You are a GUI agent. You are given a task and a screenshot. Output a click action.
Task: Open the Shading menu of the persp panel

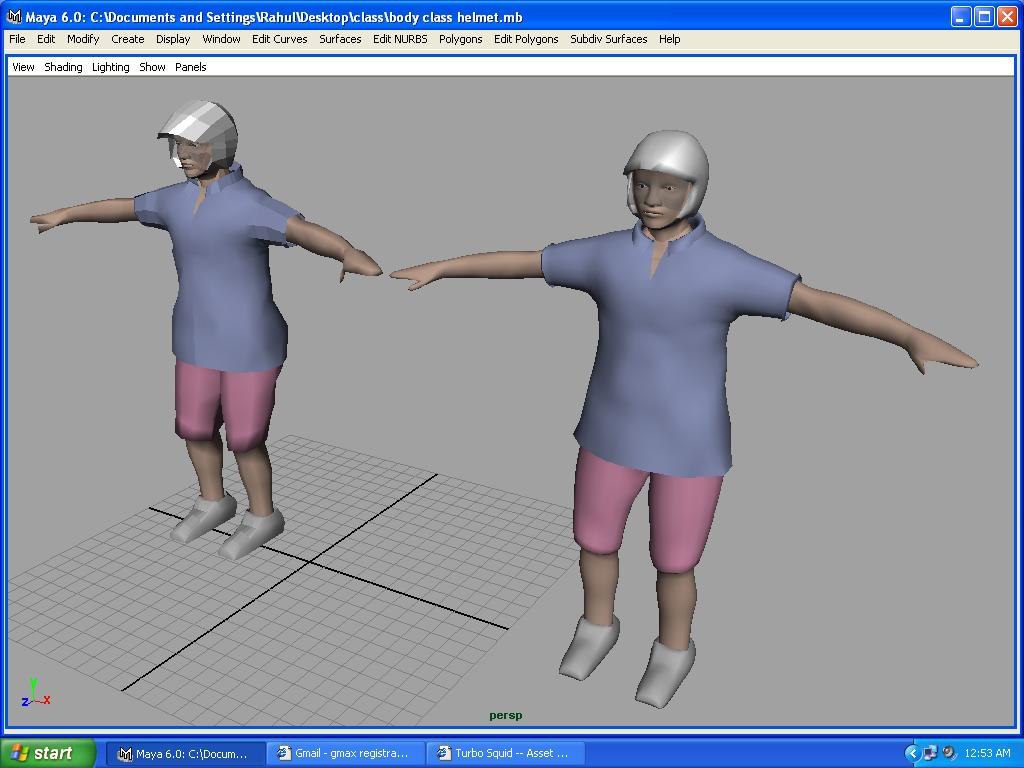point(63,66)
